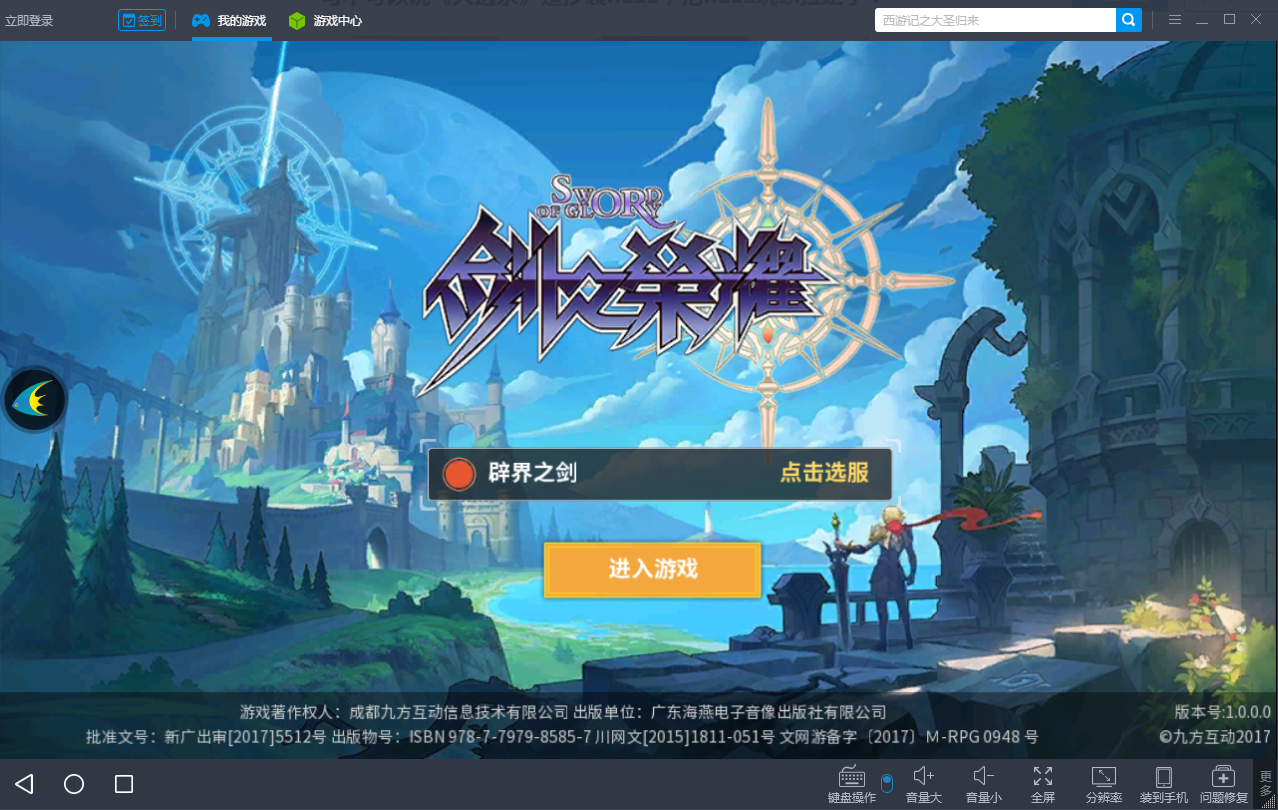
Task: Open resolution (分辨率) settings
Action: 1104,784
